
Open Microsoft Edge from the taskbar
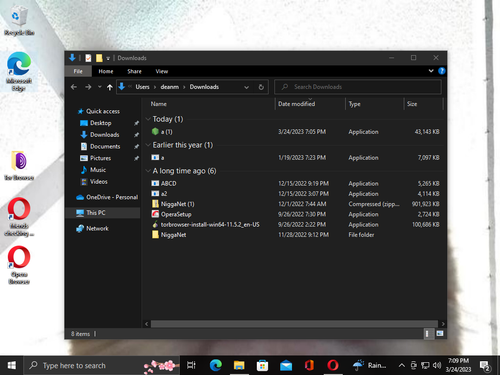[216, 365]
